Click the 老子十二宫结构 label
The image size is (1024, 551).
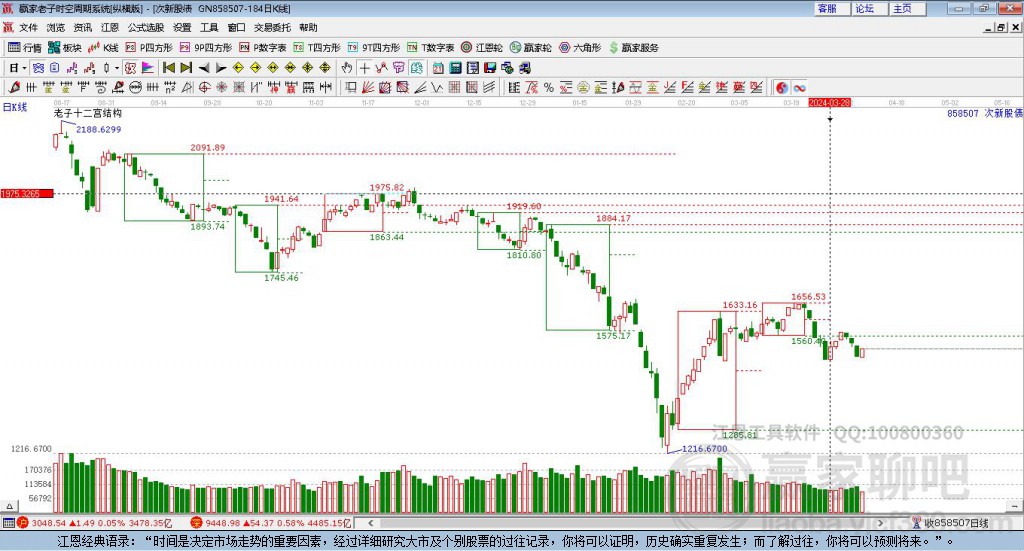click(x=88, y=114)
